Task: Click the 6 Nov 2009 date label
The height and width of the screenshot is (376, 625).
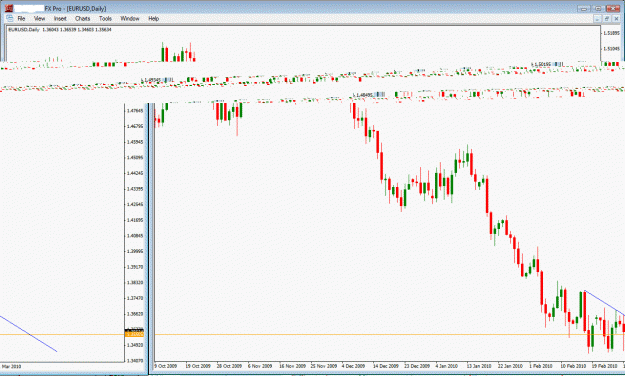Action: pyautogui.click(x=260, y=366)
